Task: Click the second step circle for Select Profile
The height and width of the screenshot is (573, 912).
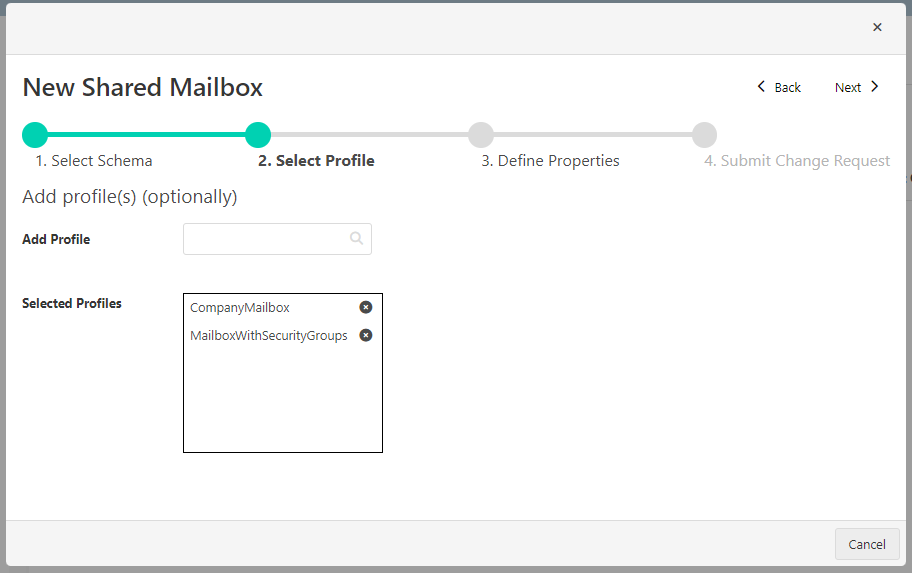Action: point(258,135)
